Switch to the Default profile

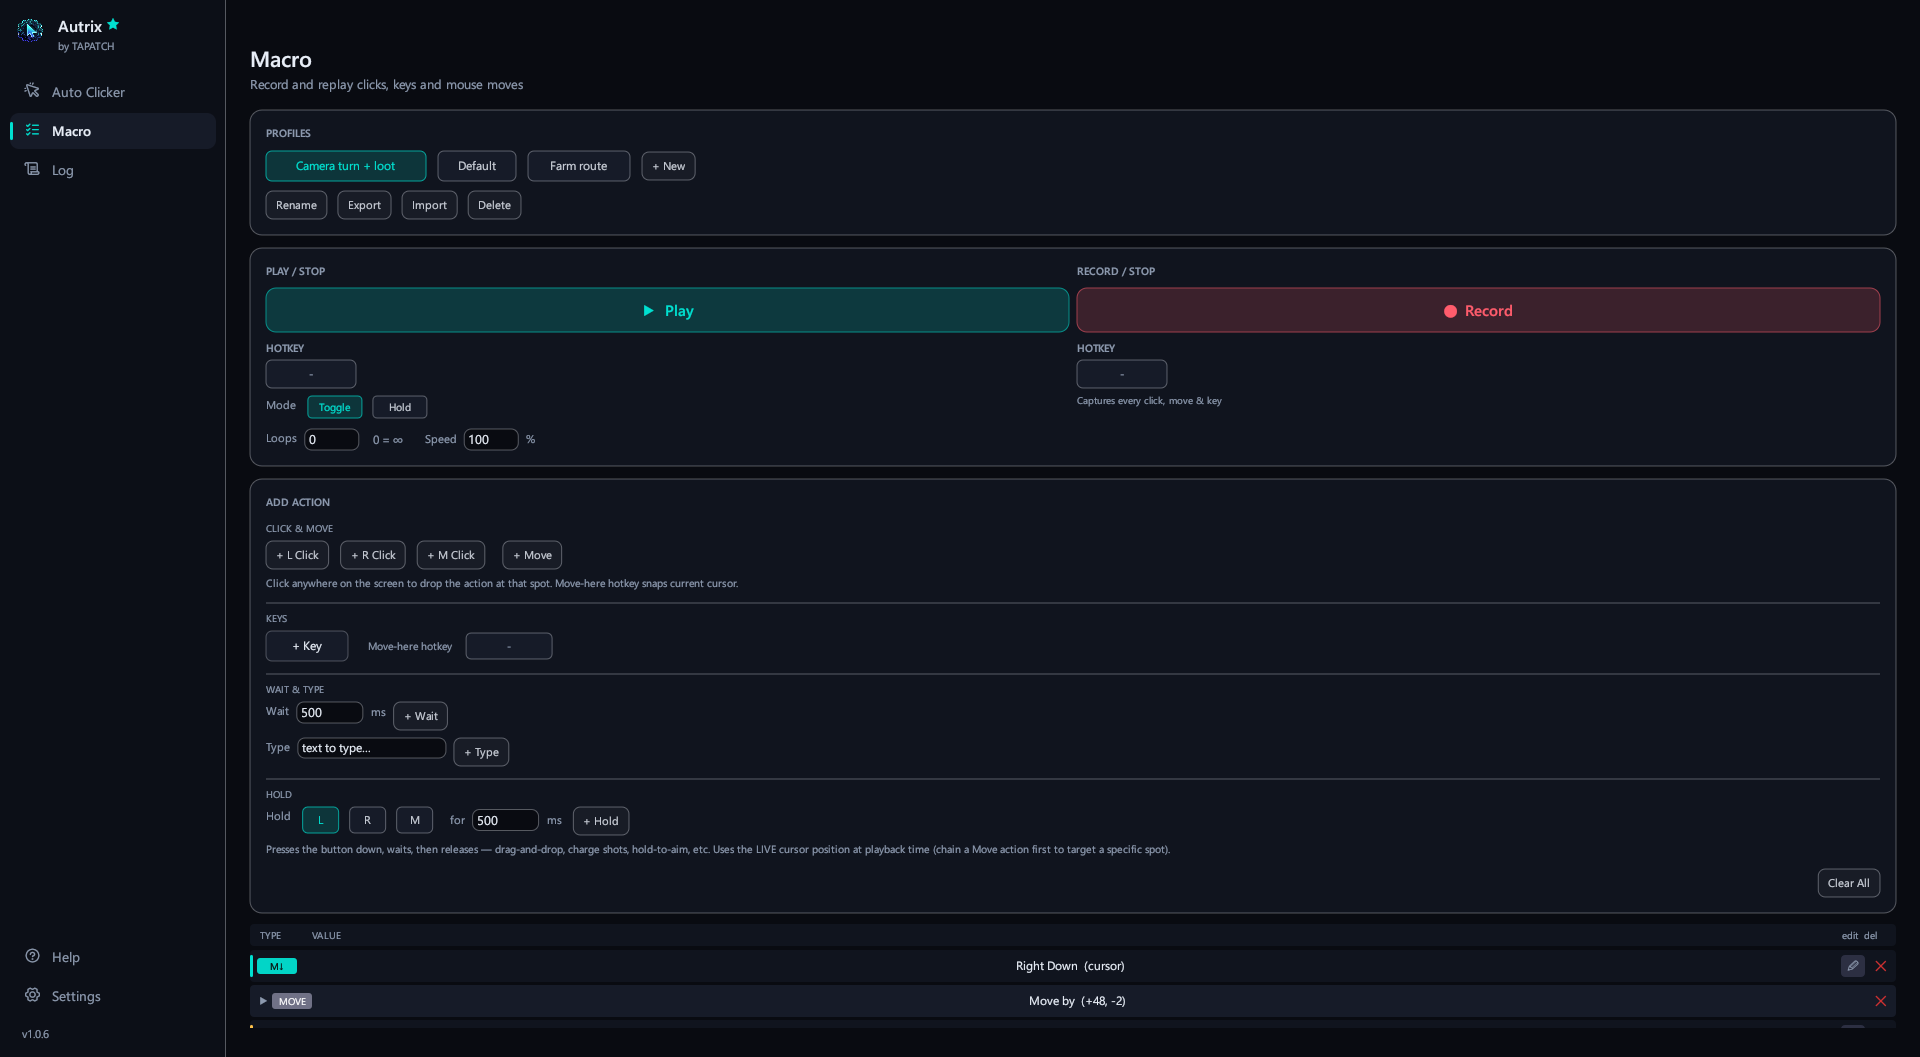click(x=477, y=166)
